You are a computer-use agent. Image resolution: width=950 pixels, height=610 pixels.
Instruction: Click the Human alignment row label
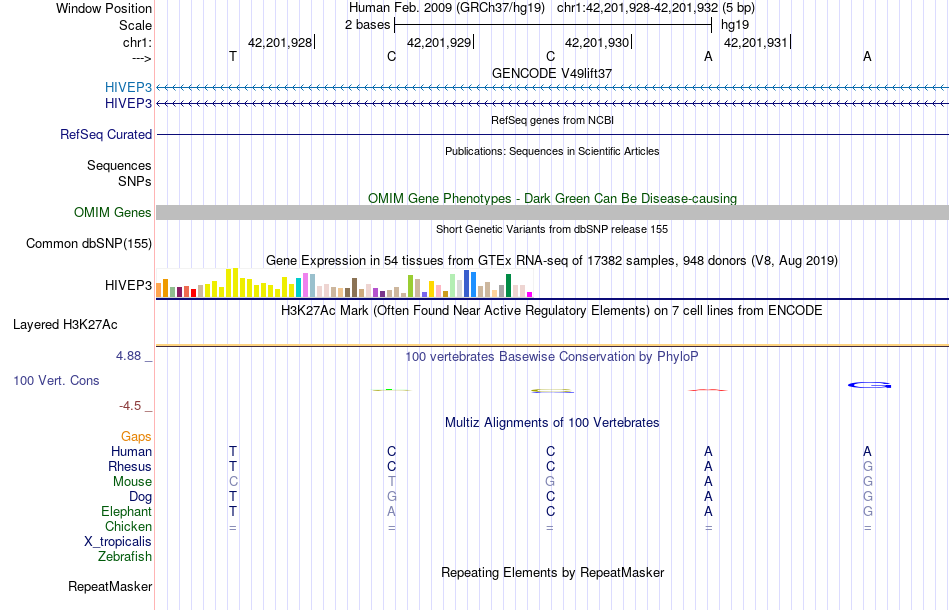pyautogui.click(x=131, y=452)
